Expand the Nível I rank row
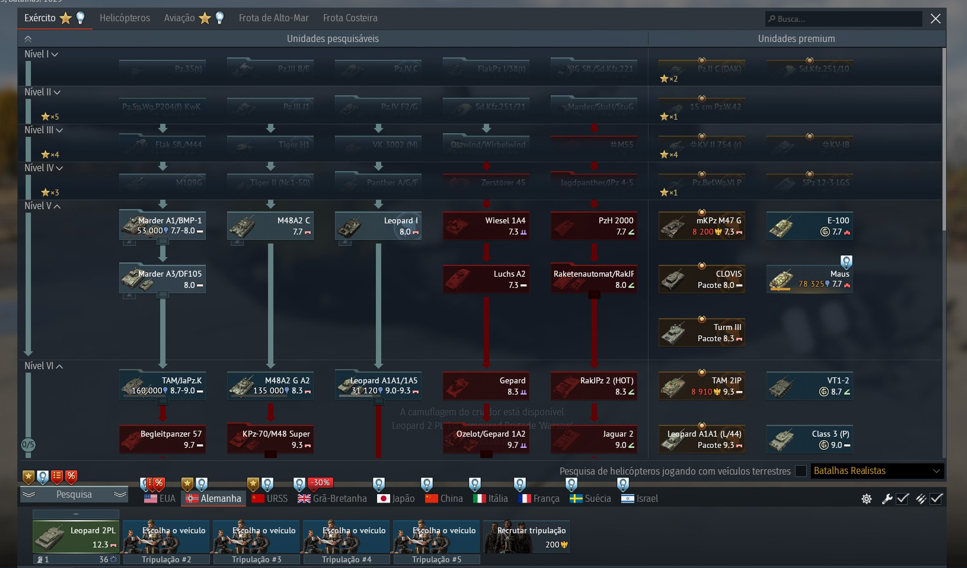The width and height of the screenshot is (967, 568). [41, 54]
